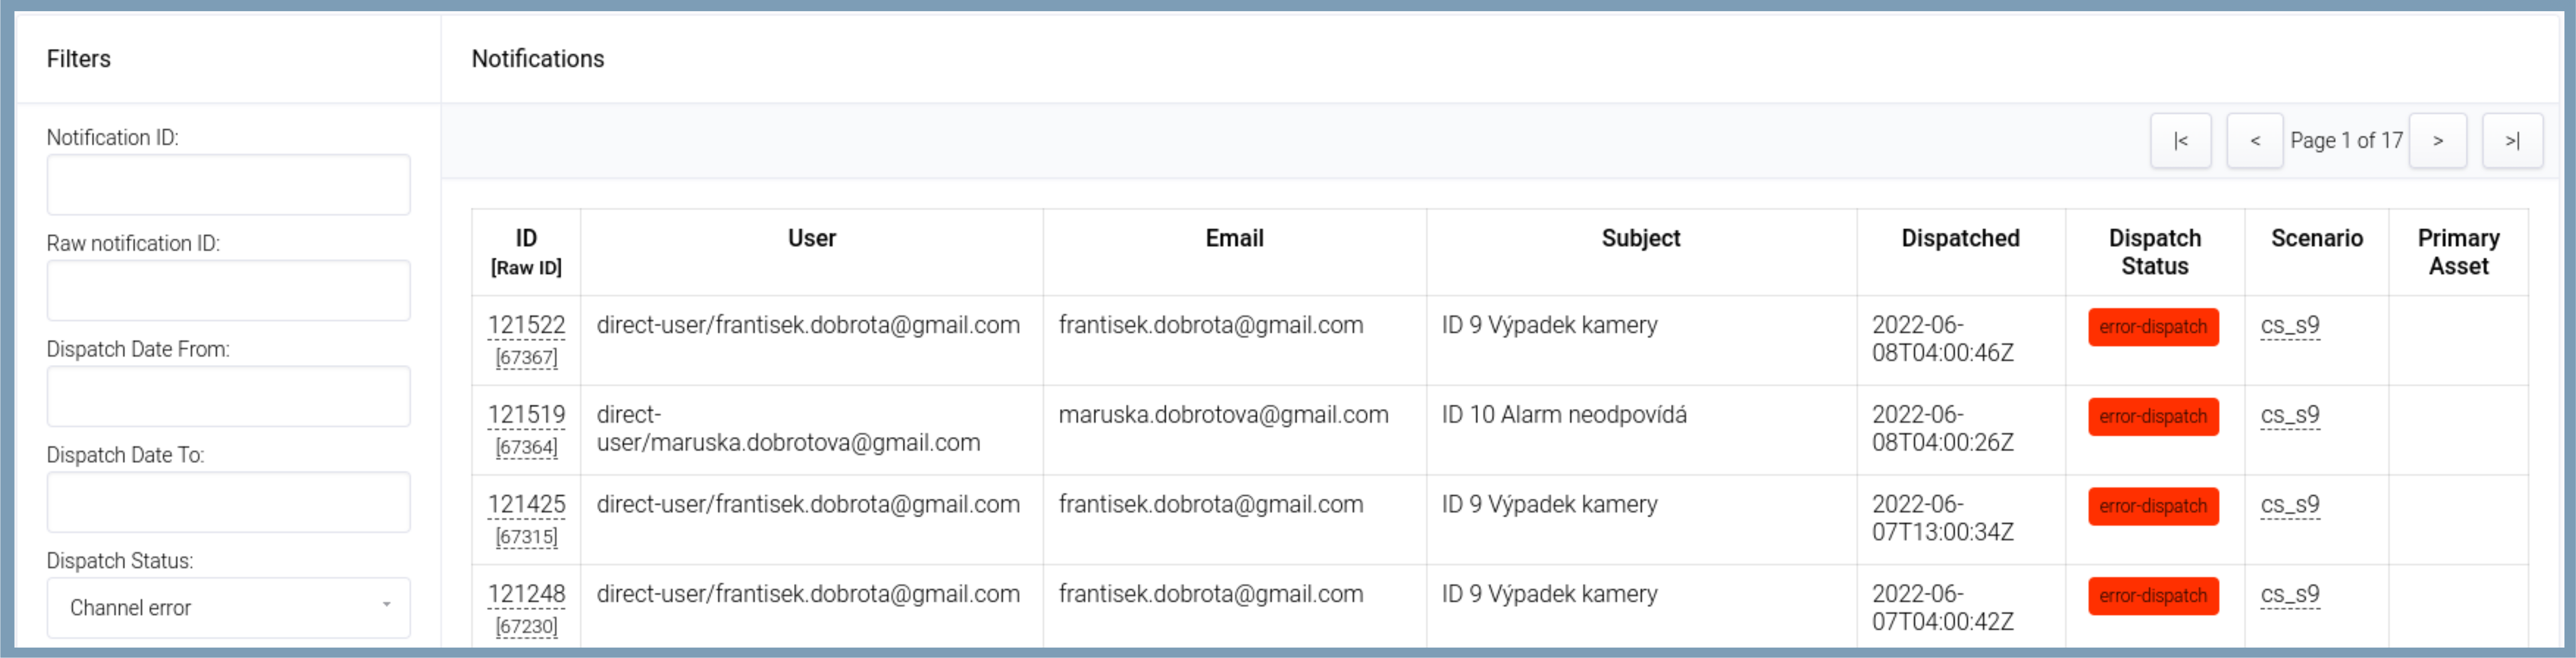Image resolution: width=2576 pixels, height=658 pixels.
Task: Click the Notification ID input field
Action: (x=228, y=185)
